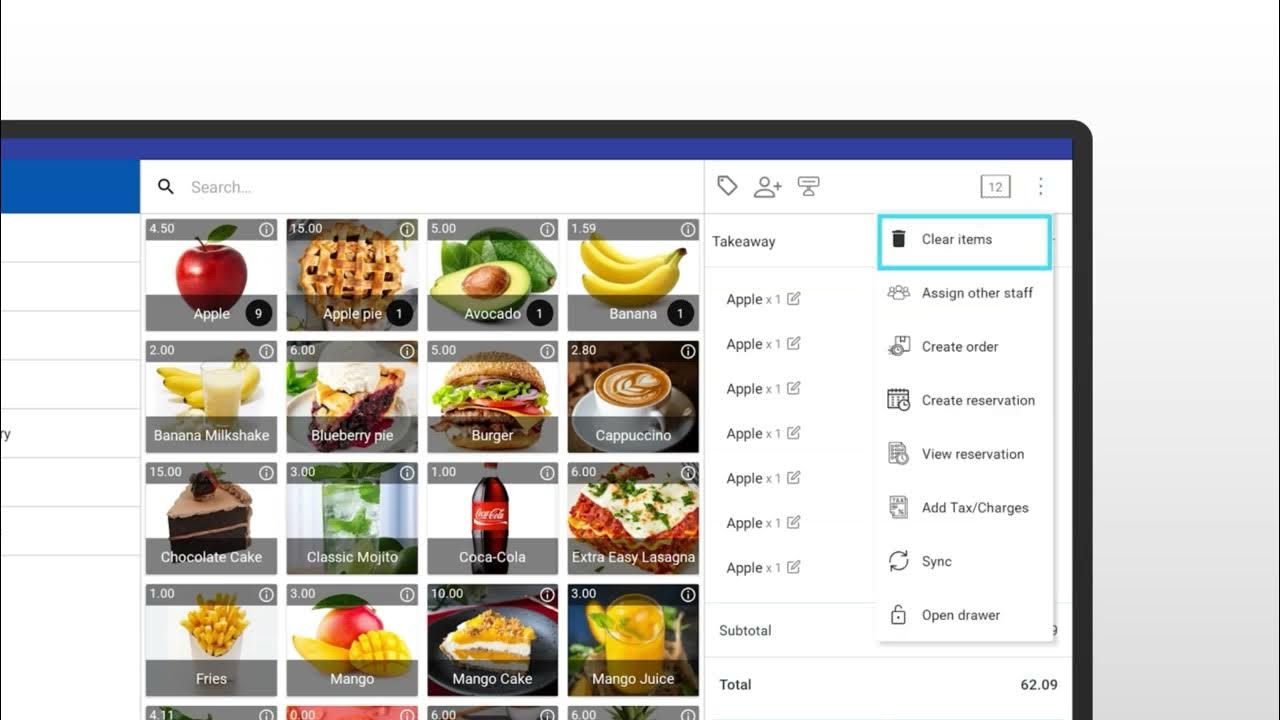The image size is (1280, 720).
Task: Open info icon on Classic Mojito tile
Action: [x=407, y=473]
